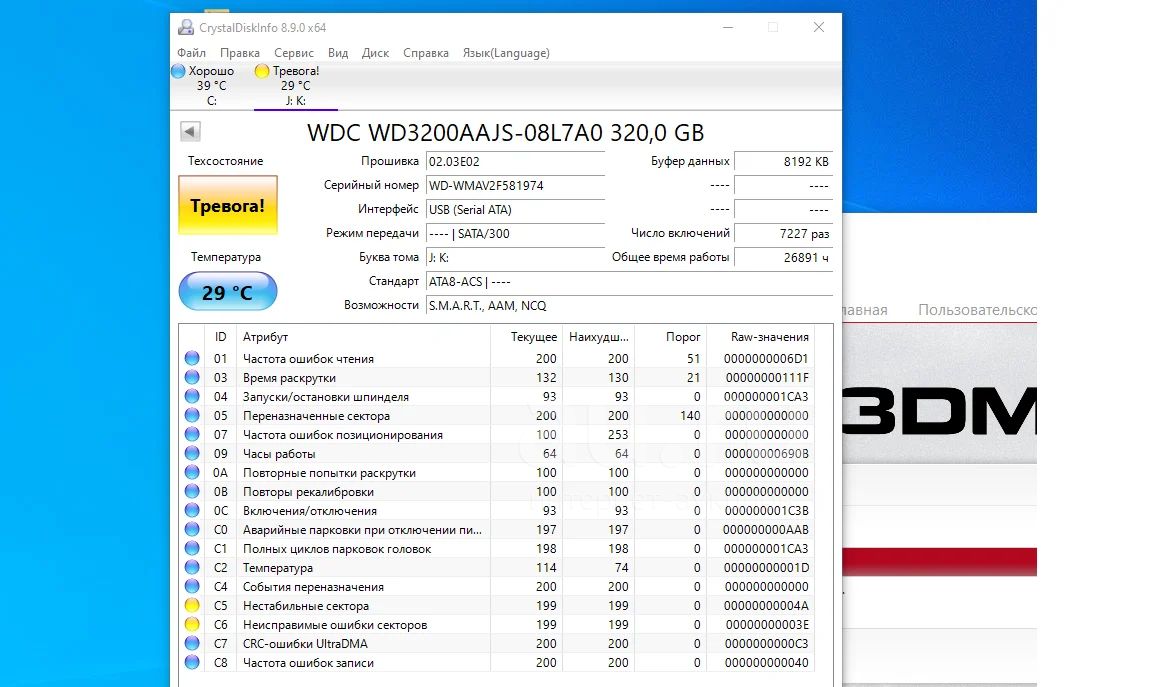The height and width of the screenshot is (687, 1152).
Task: Click status dot for Запуски/остановки шпинделя
Action: click(192, 397)
